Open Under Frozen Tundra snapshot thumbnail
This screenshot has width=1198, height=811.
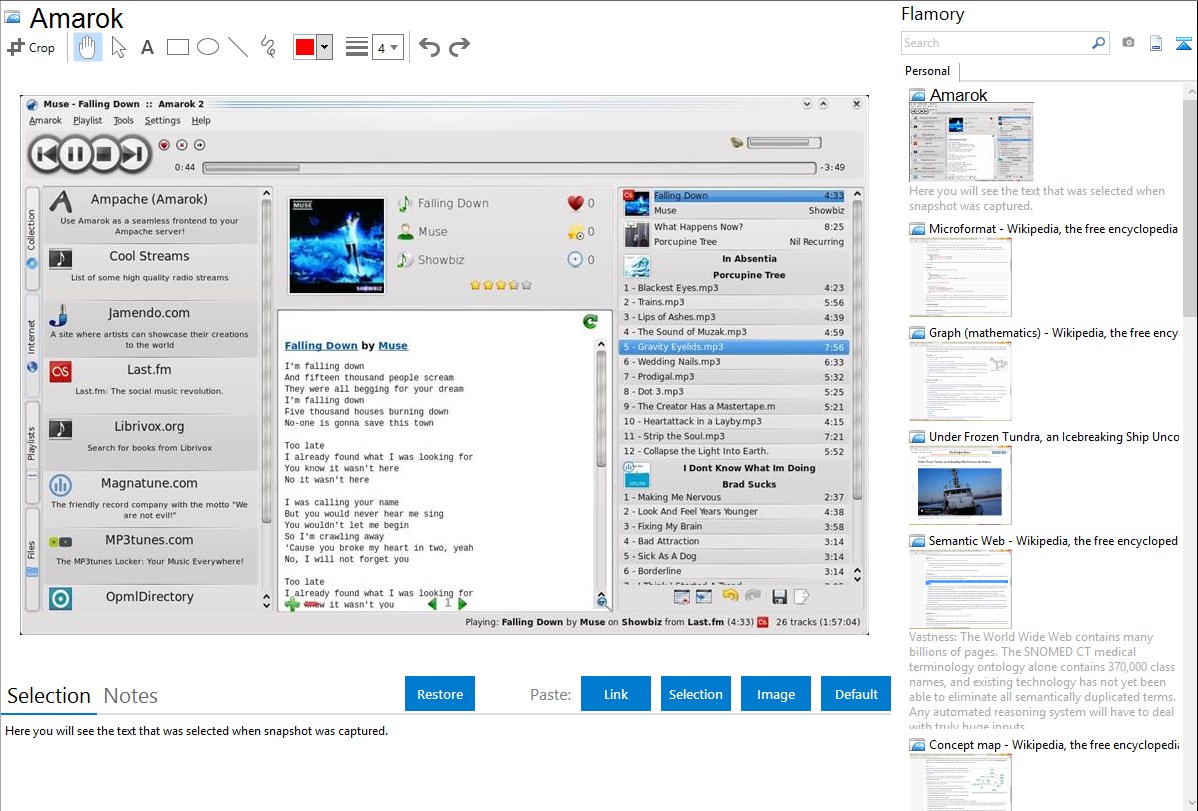pyautogui.click(x=960, y=485)
